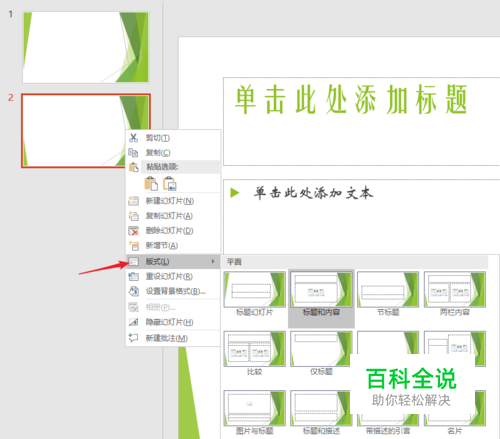Click the Format Background icon
This screenshot has height=439, width=500.
pyautogui.click(x=134, y=291)
